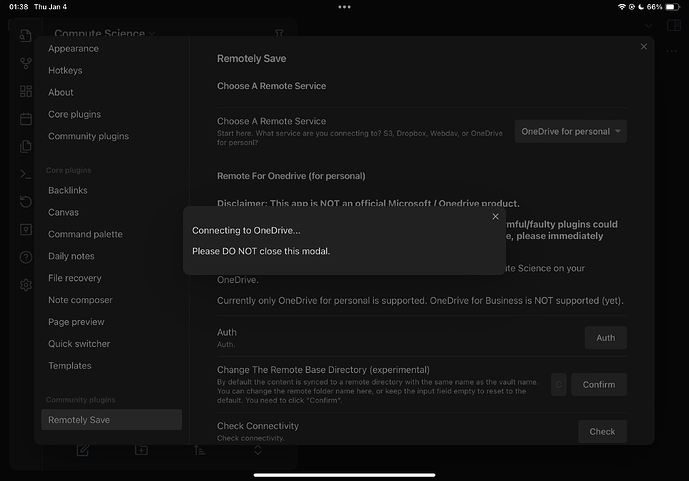Open Daily notes plugin options

point(71,256)
